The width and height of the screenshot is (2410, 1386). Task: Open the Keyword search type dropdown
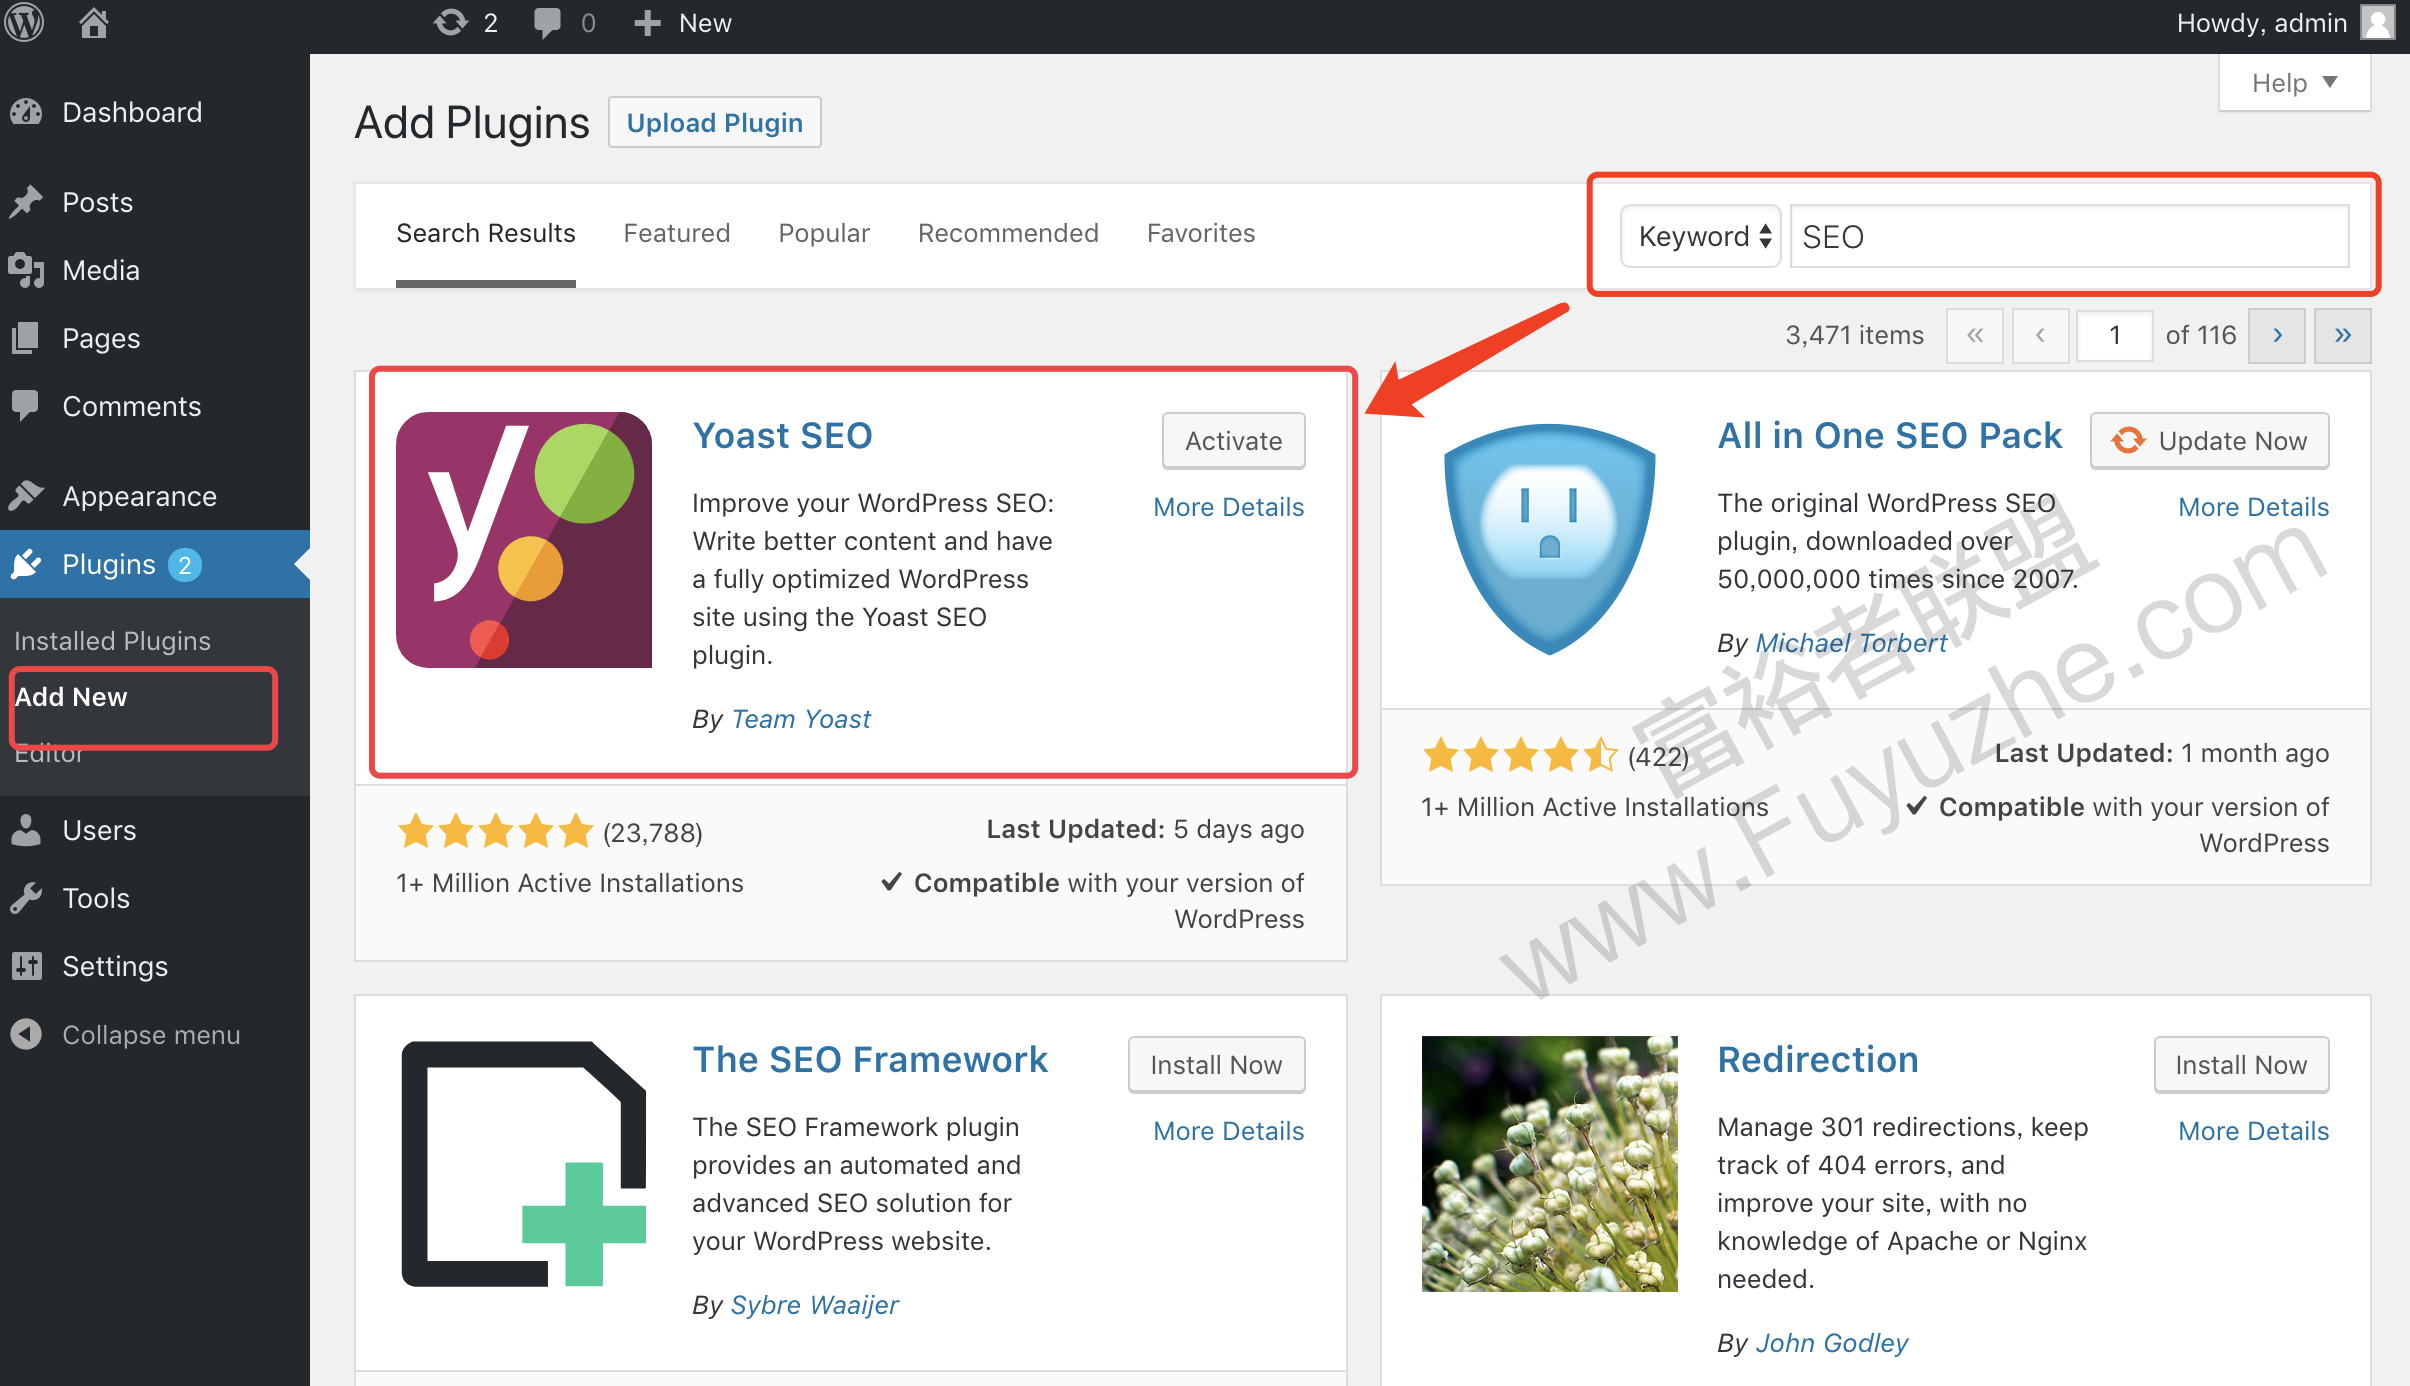pyautogui.click(x=1701, y=236)
